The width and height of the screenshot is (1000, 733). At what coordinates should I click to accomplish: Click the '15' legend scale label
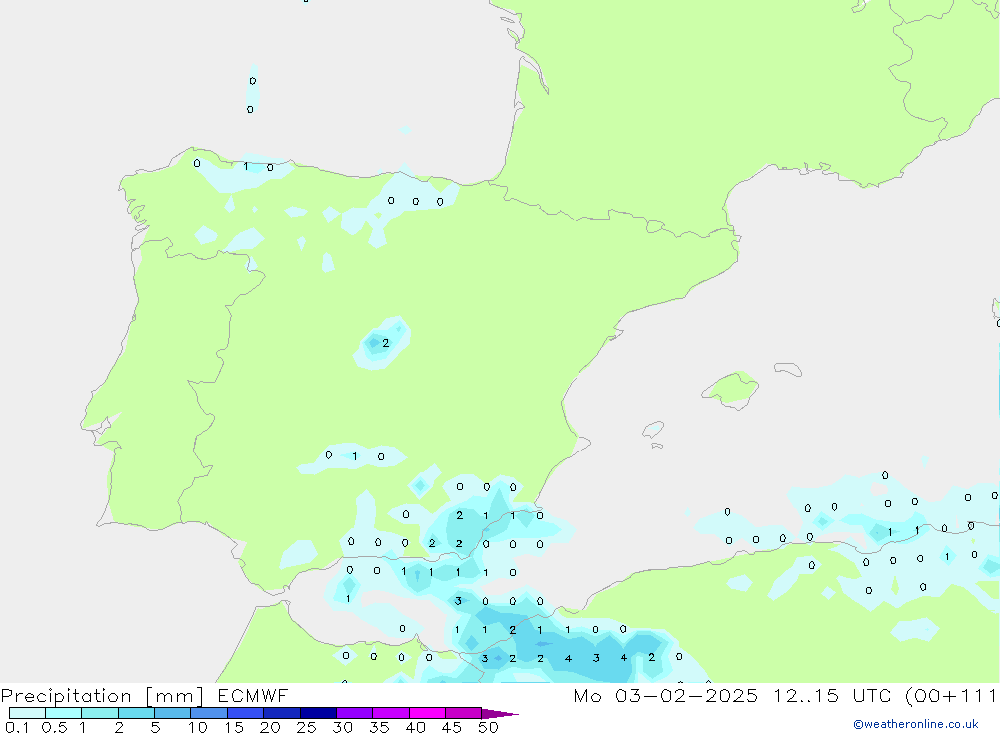click(x=234, y=727)
